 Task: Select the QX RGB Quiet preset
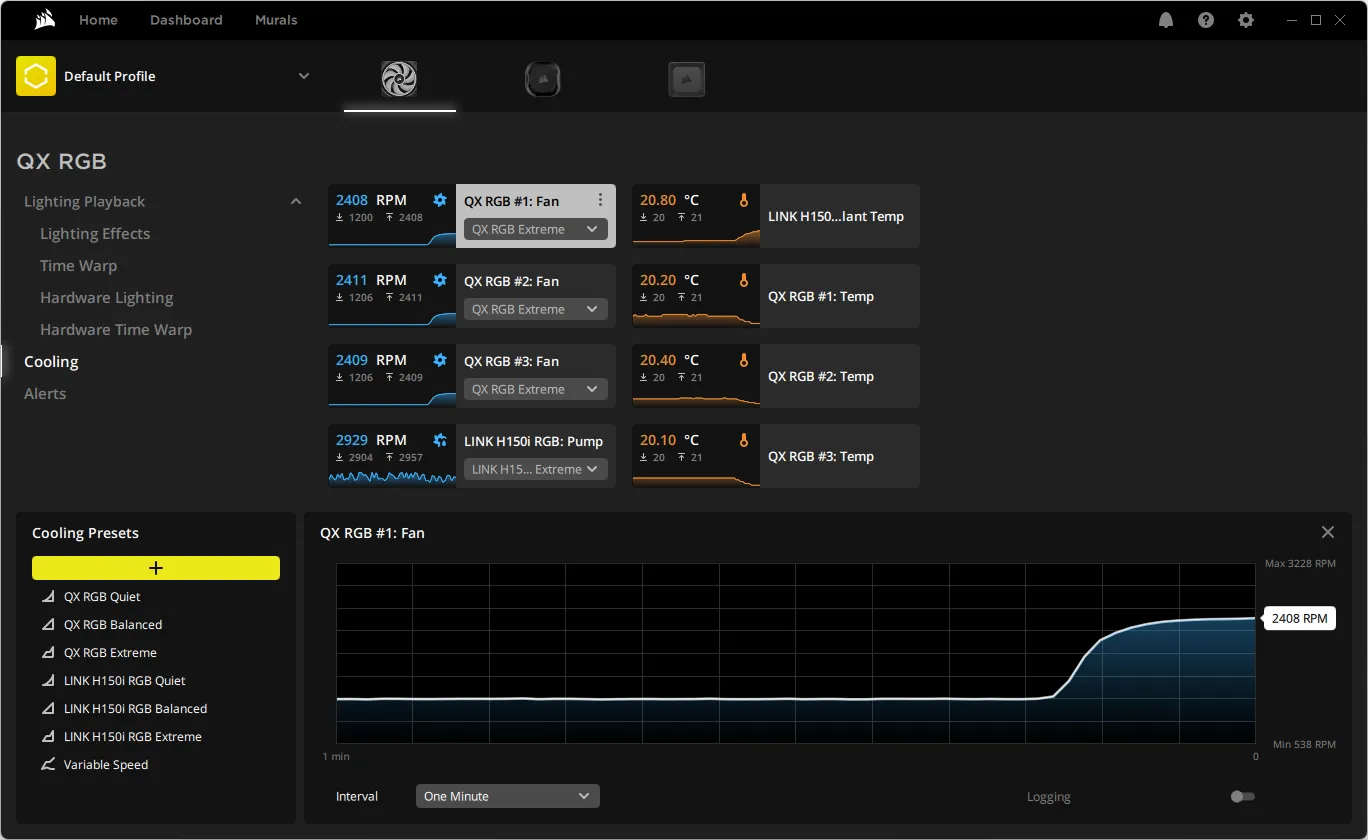click(102, 597)
